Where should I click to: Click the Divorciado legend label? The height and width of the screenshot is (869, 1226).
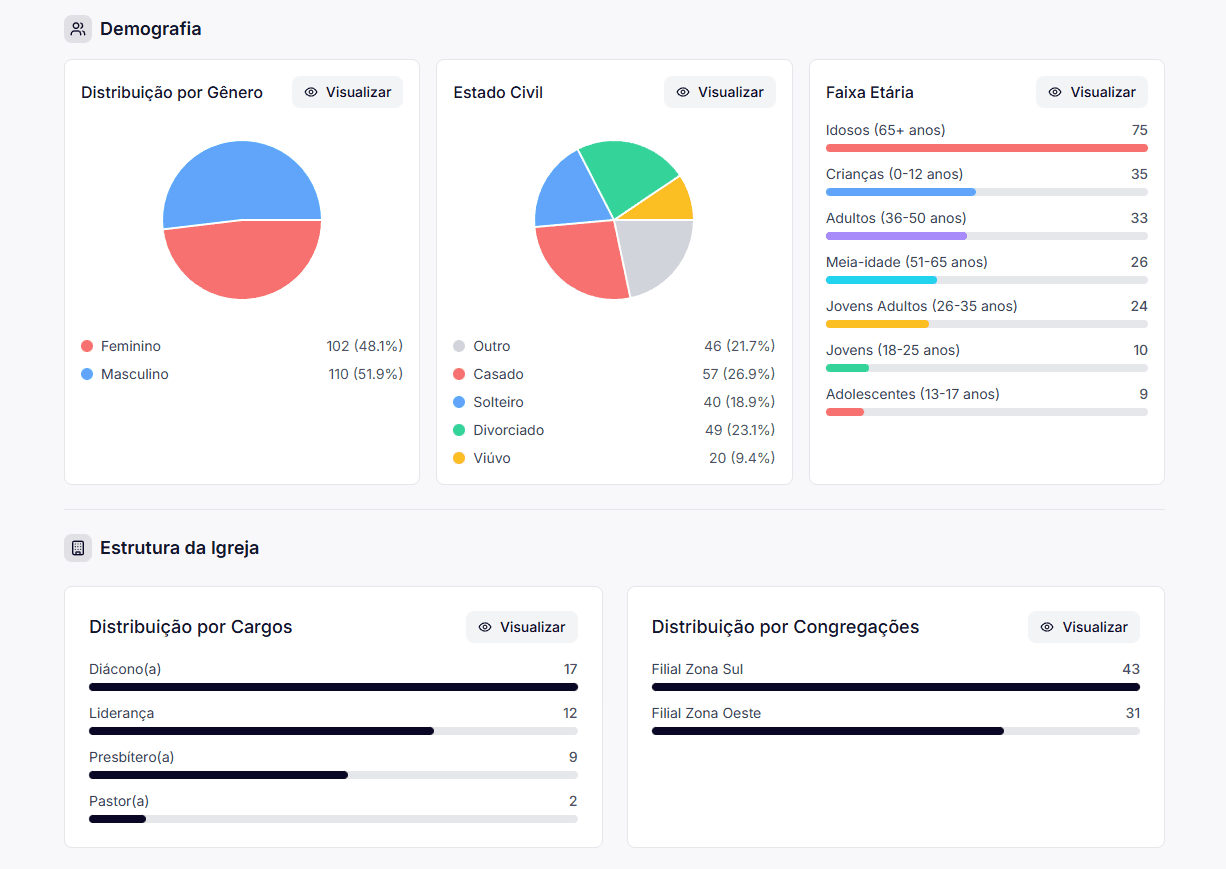point(509,430)
